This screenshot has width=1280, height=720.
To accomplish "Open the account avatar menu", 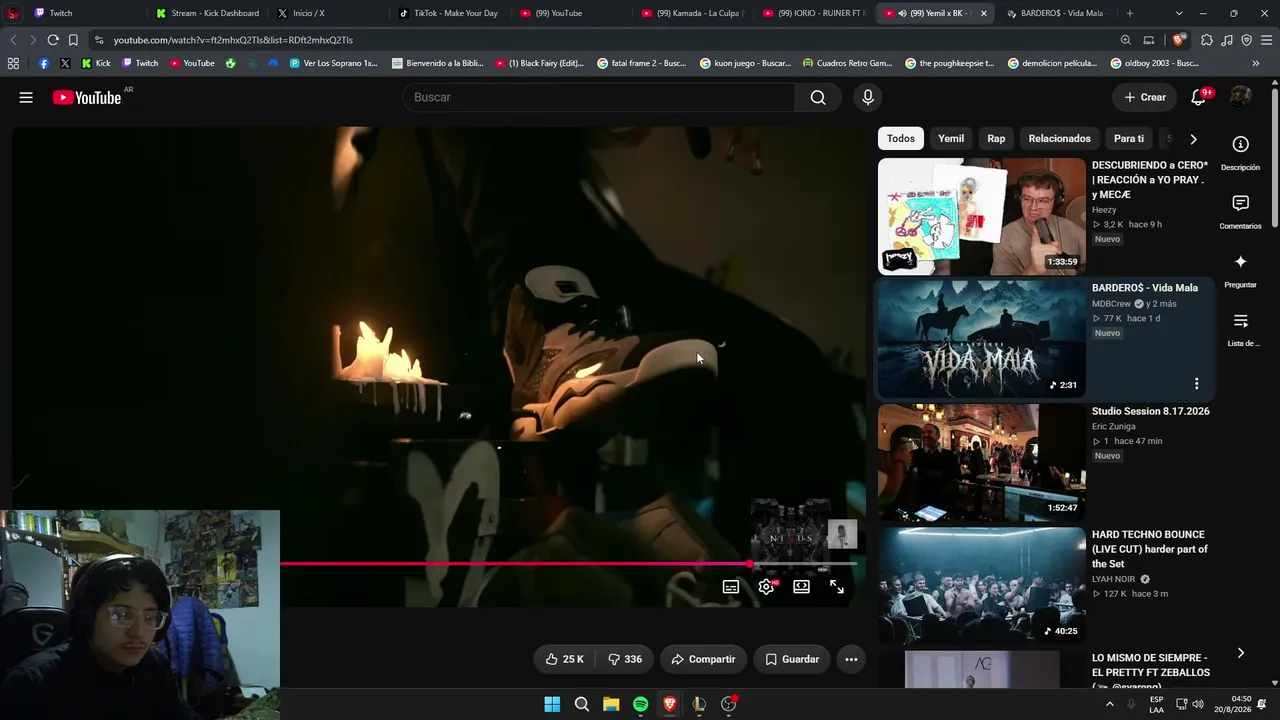I will point(1241,97).
